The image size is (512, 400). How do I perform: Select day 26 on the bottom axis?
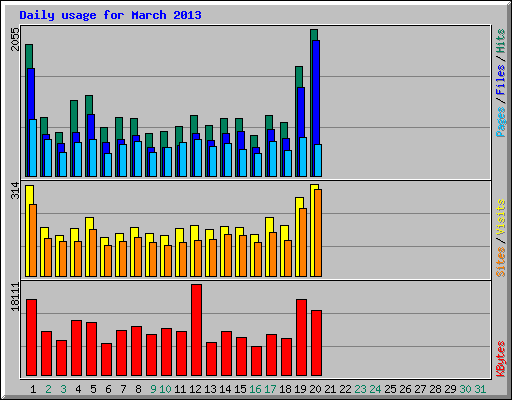point(405,389)
